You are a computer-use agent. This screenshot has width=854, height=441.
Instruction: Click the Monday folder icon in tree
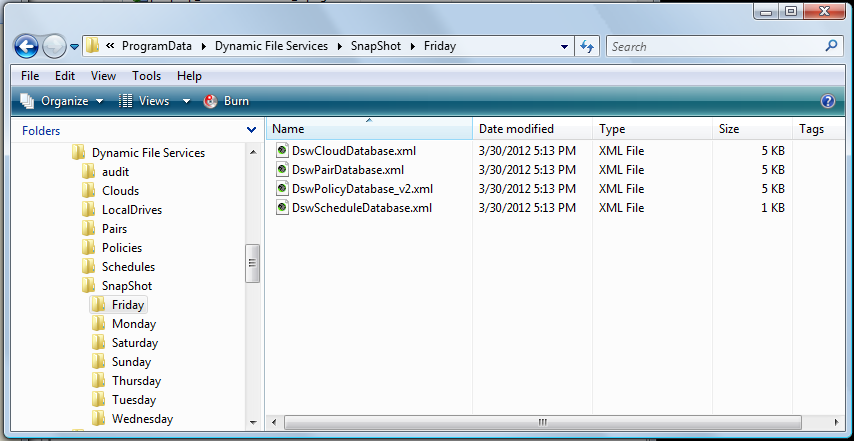coord(98,324)
